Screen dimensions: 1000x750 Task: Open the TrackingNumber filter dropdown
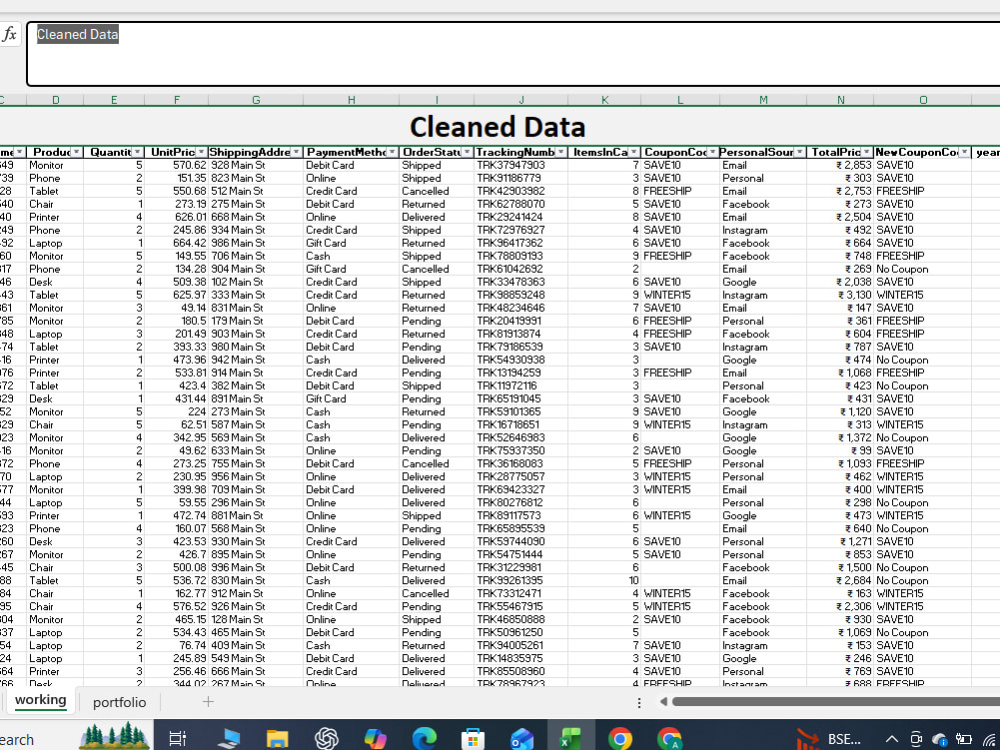(561, 152)
